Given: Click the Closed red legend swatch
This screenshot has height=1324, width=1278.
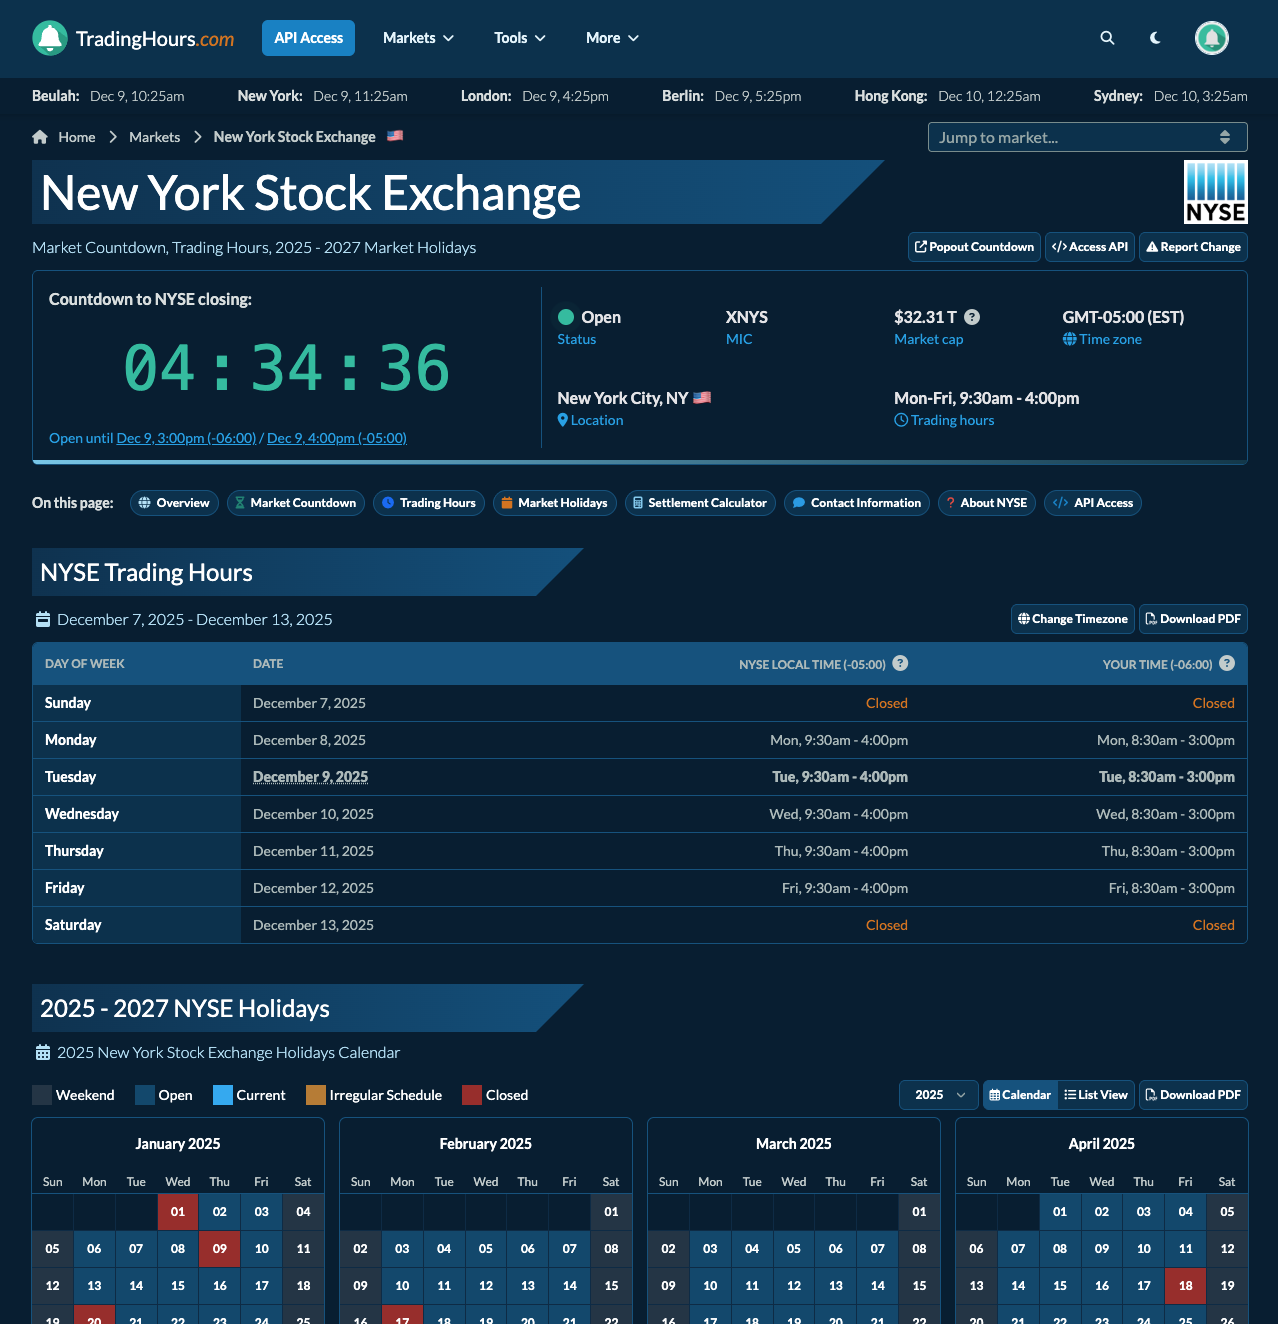Looking at the screenshot, I should [472, 1095].
